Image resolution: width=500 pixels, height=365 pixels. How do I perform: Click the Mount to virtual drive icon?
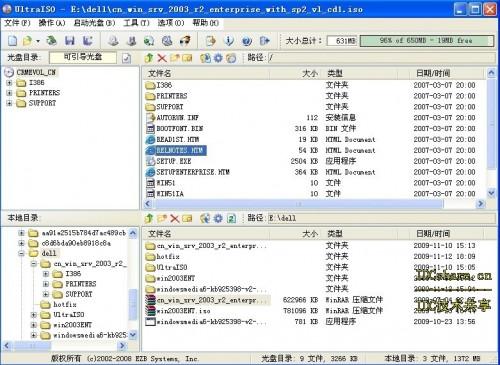point(149,41)
